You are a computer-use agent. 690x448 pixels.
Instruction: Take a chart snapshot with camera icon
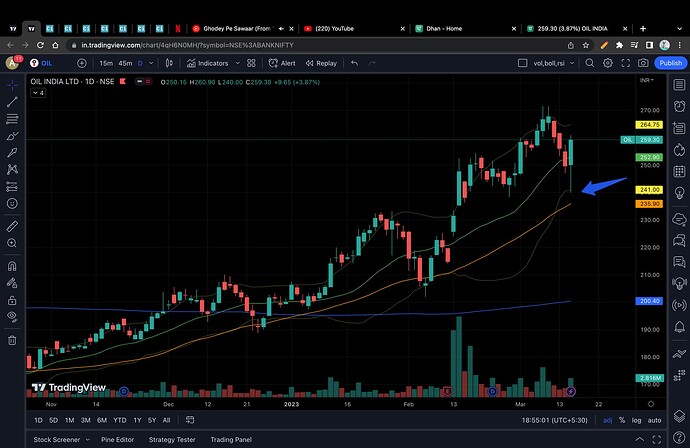[x=642, y=63]
